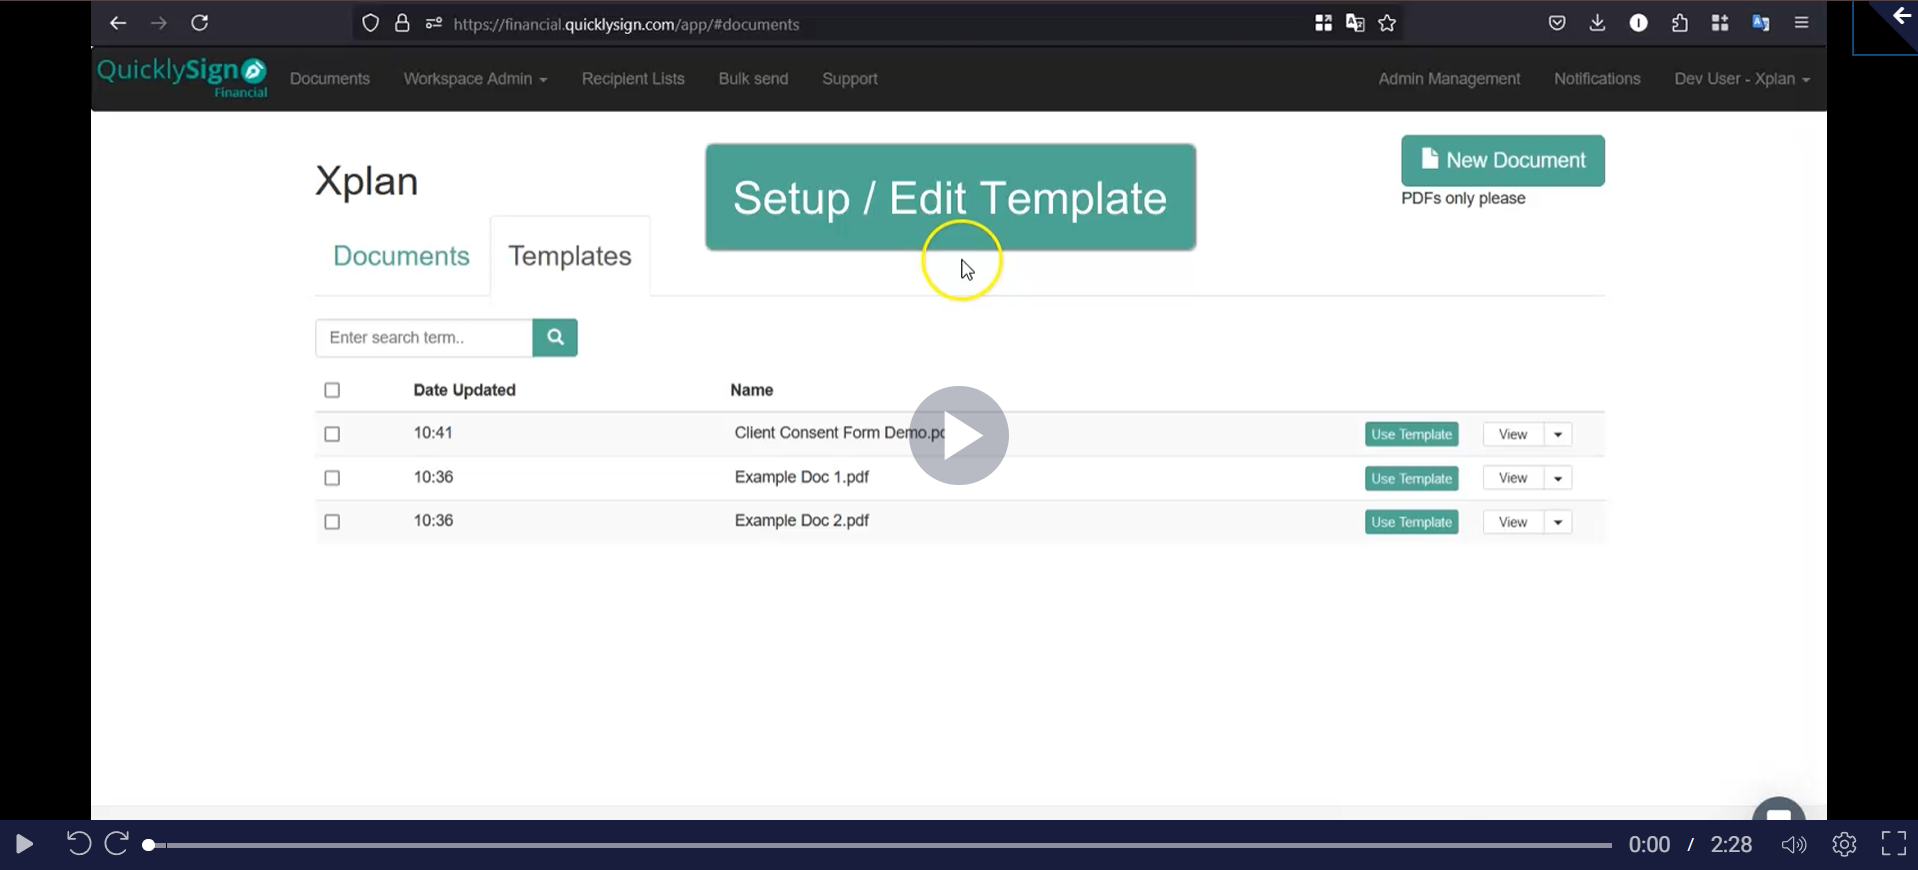Open Notifications in navigation bar
Viewport: 1918px width, 870px height.
1597,79
